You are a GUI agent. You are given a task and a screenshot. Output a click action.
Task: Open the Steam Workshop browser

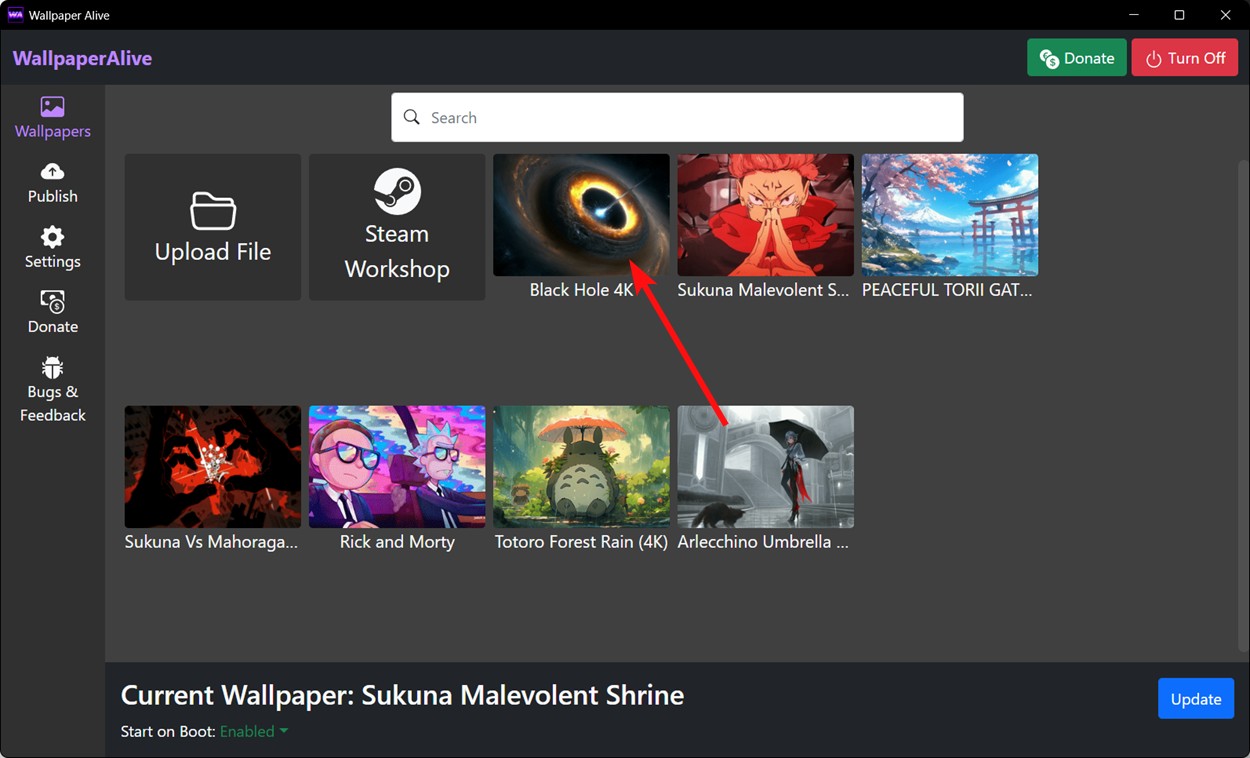pos(396,226)
